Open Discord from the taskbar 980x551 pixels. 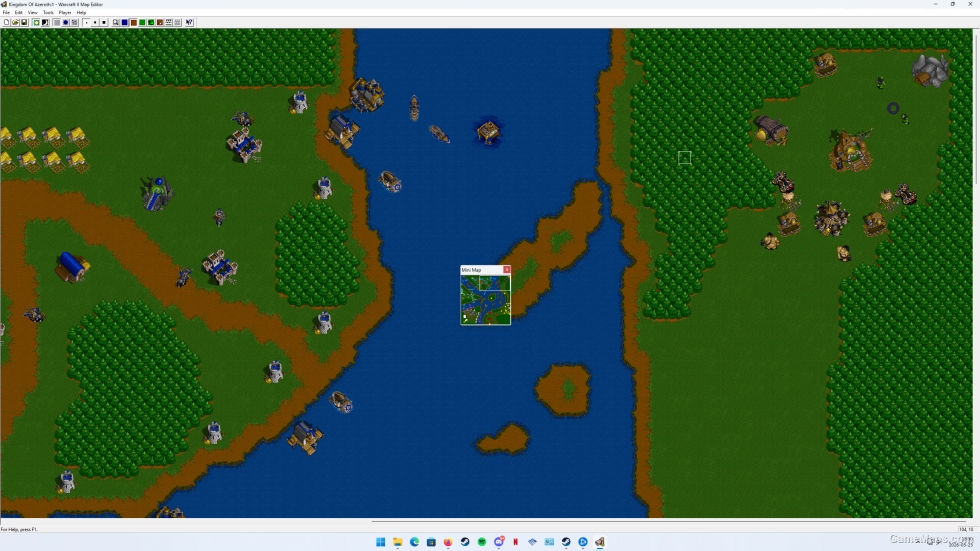pyautogui.click(x=499, y=542)
